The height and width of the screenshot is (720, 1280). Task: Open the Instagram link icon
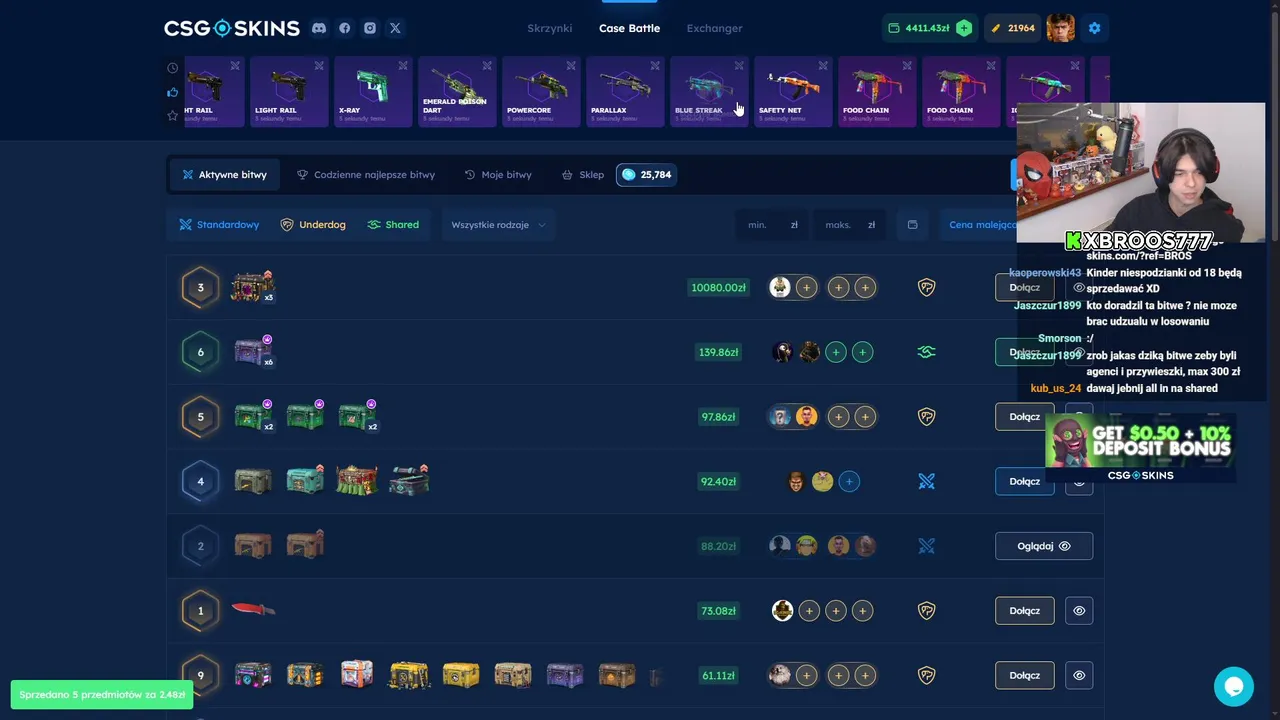[x=370, y=28]
